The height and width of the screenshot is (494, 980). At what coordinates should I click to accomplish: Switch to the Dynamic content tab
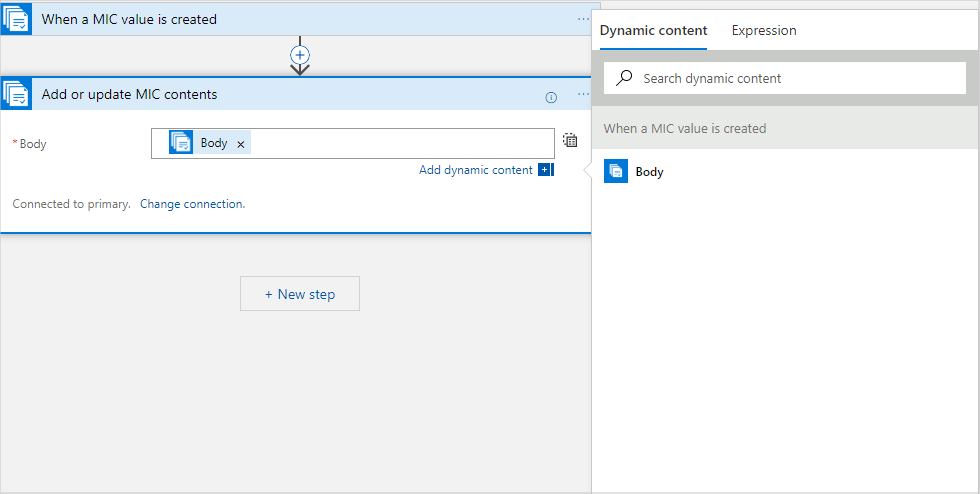653,31
